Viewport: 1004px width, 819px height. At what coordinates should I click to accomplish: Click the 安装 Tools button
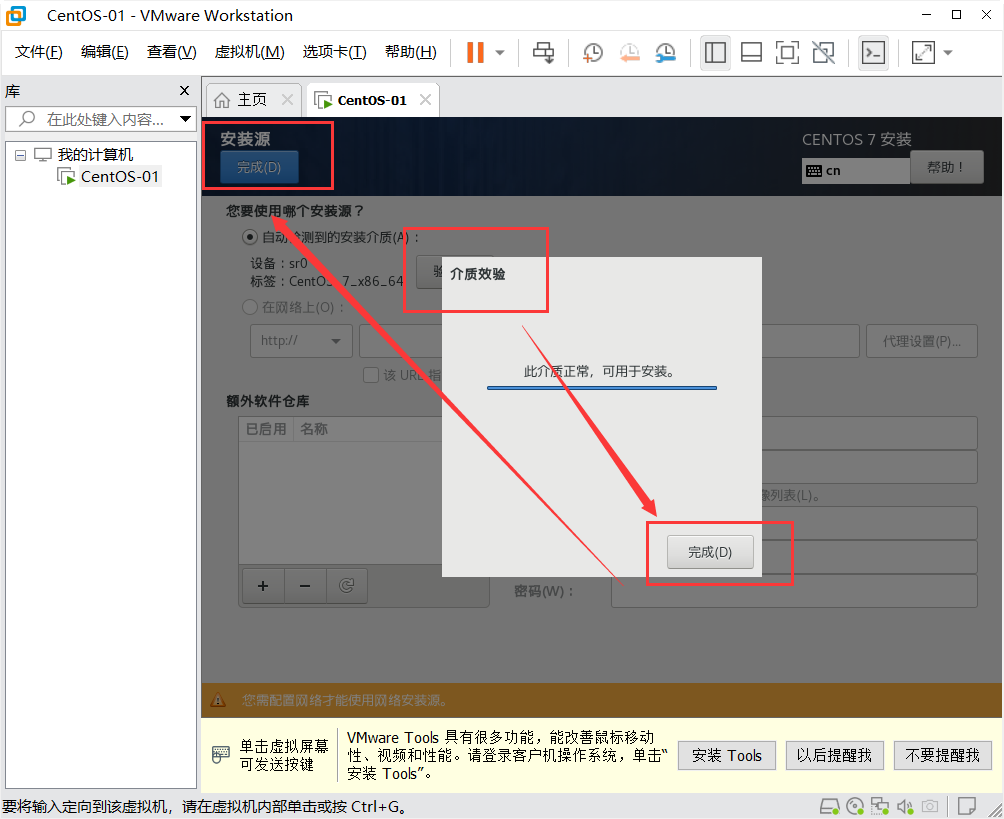(726, 755)
